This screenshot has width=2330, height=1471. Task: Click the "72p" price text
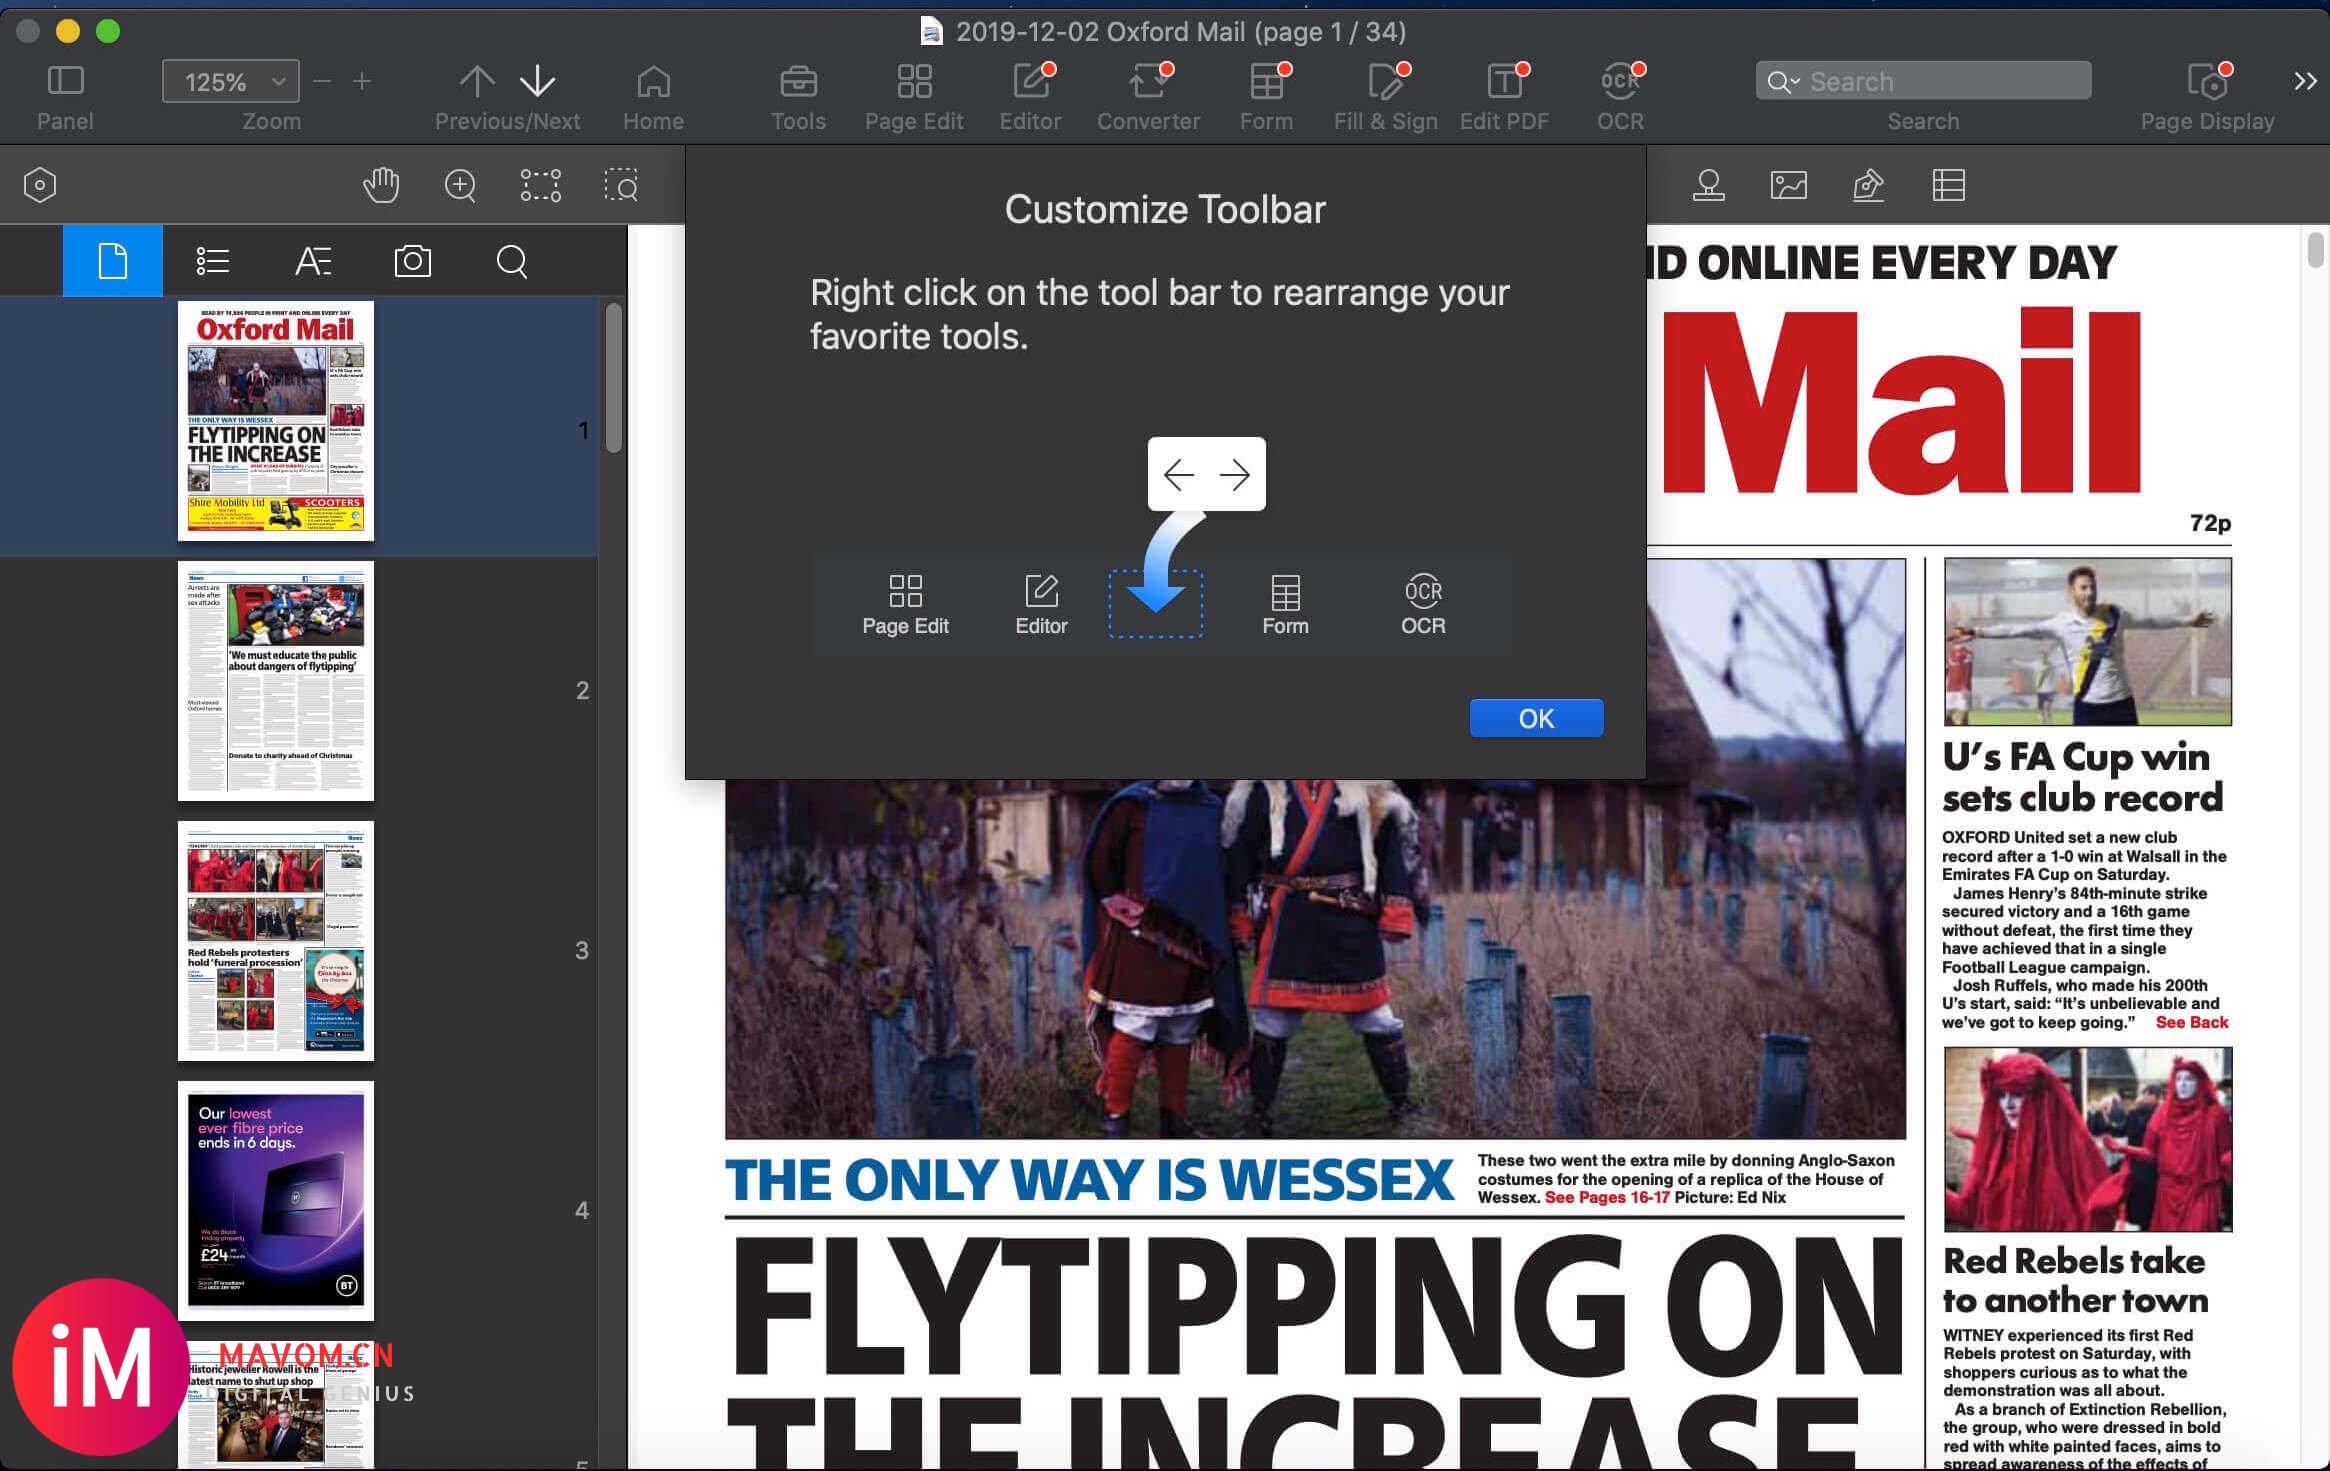(x=2210, y=523)
